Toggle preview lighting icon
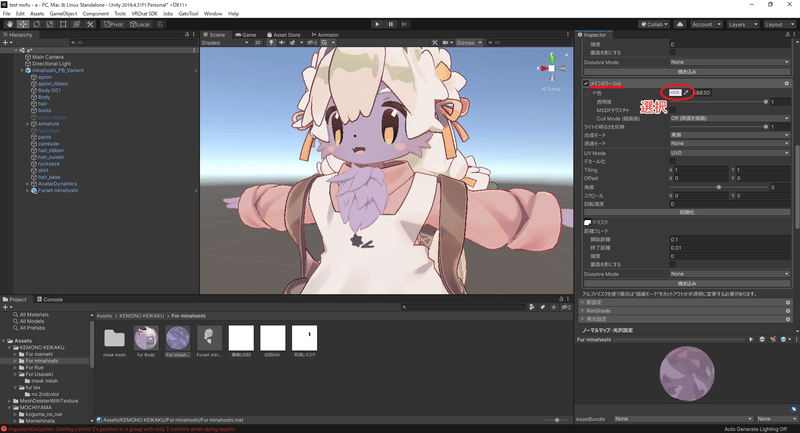This screenshot has width=800, height=433. pos(773,339)
